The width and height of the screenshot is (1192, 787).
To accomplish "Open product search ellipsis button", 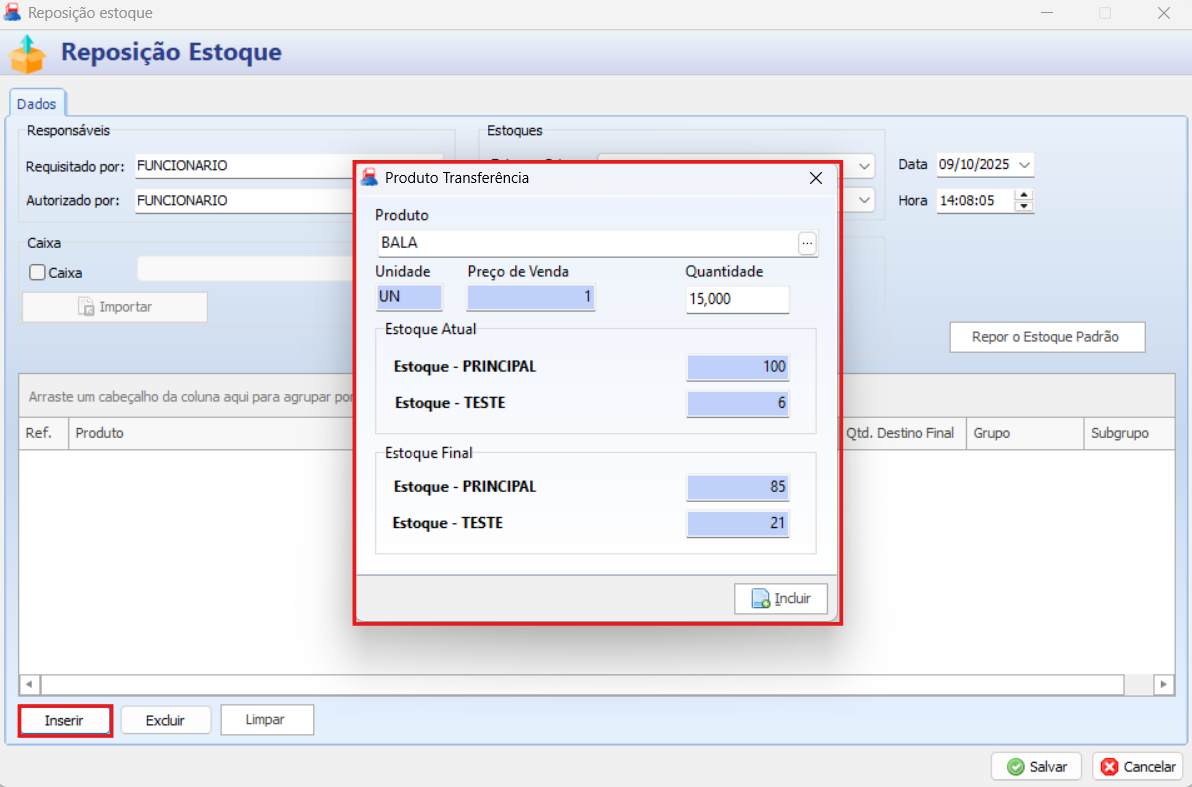I will [807, 243].
